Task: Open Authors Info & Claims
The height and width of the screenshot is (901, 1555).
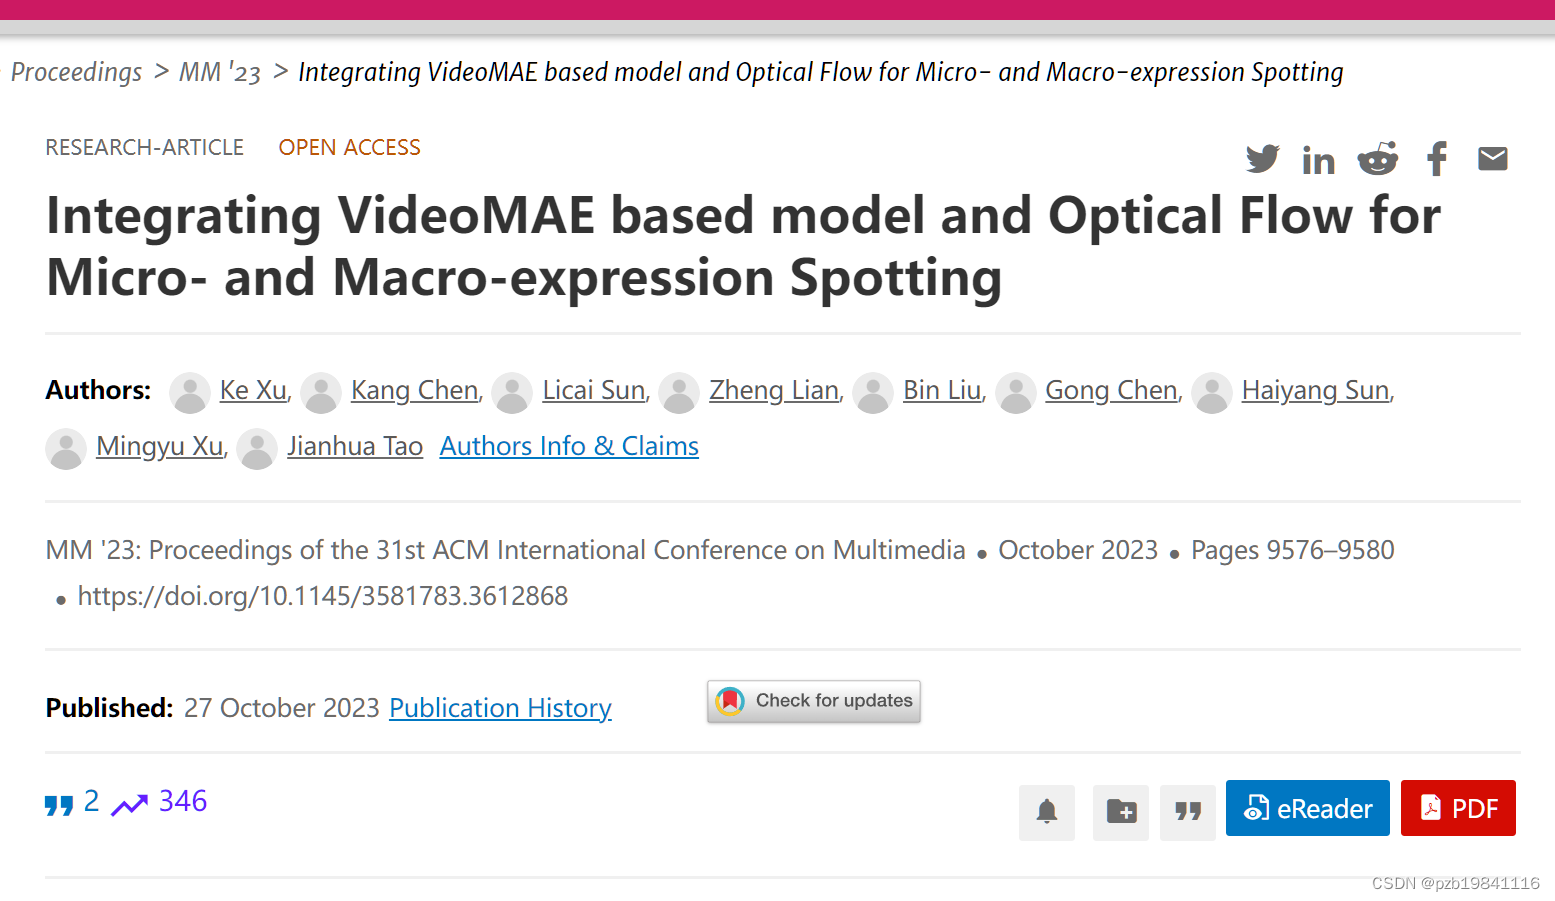Action: click(568, 446)
